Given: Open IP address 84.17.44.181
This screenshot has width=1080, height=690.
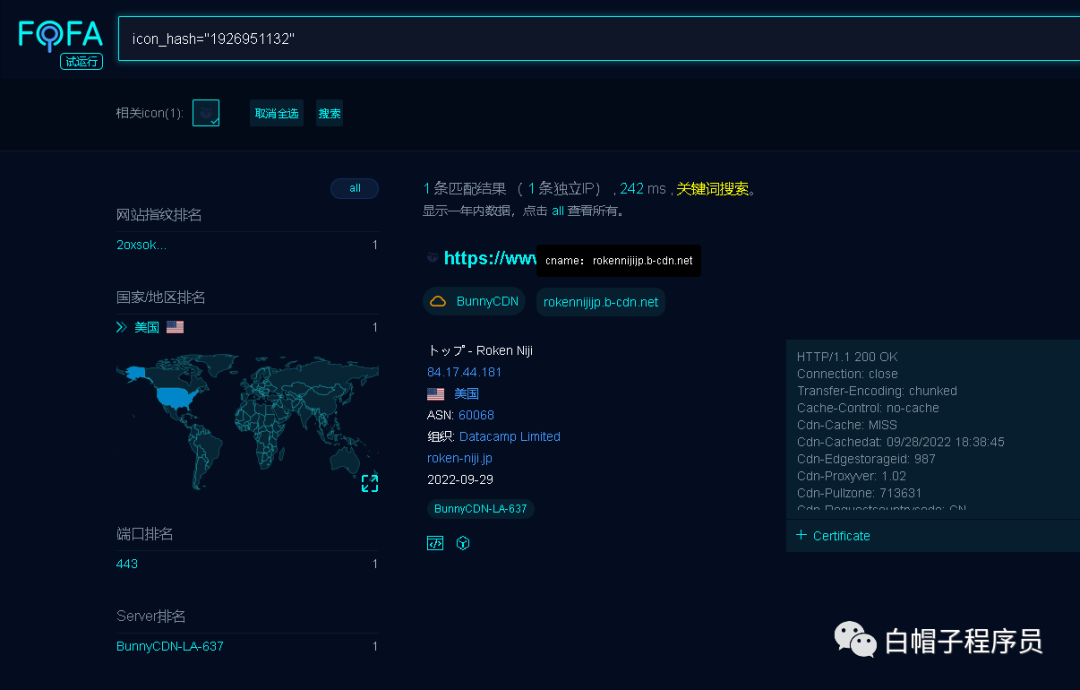Looking at the screenshot, I should [464, 372].
